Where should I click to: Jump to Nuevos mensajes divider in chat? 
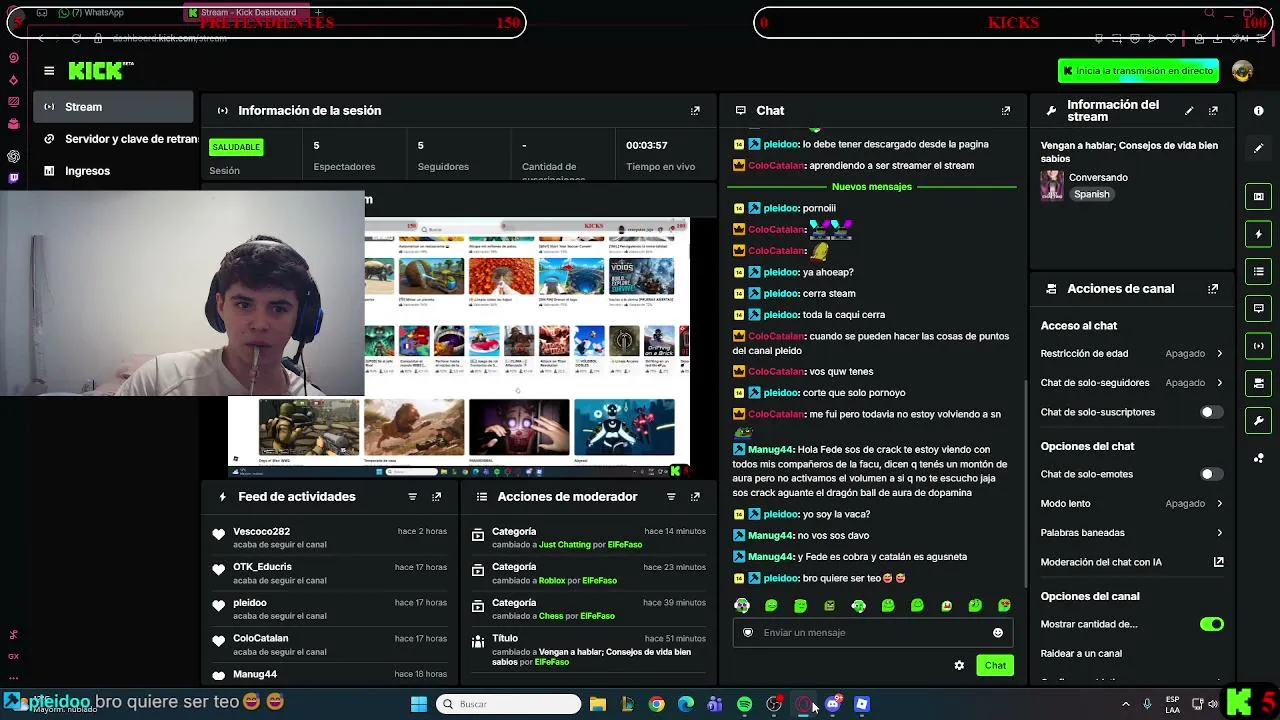(x=871, y=187)
